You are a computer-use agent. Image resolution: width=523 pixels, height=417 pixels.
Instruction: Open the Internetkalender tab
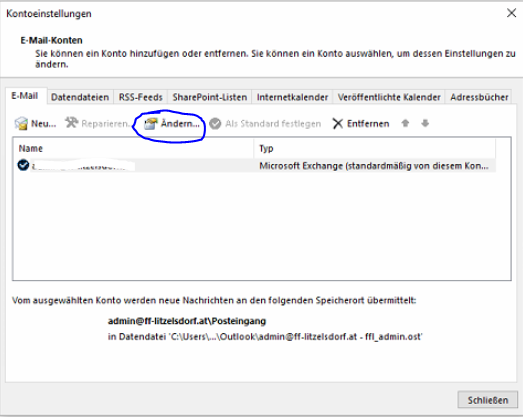[292, 97]
